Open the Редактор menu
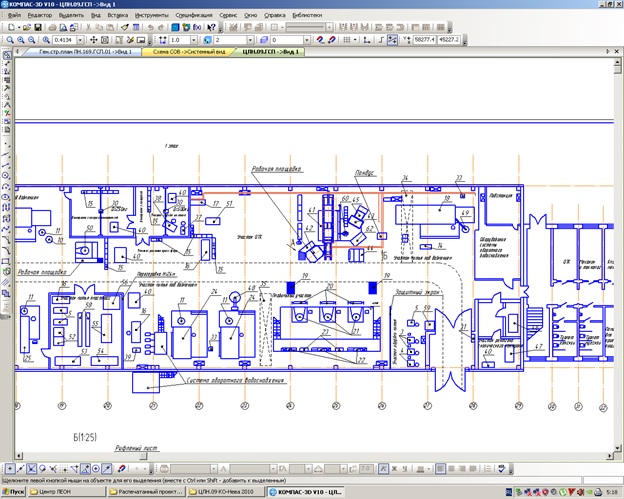Screen dimensions: 624x499 pyautogui.click(x=40, y=15)
